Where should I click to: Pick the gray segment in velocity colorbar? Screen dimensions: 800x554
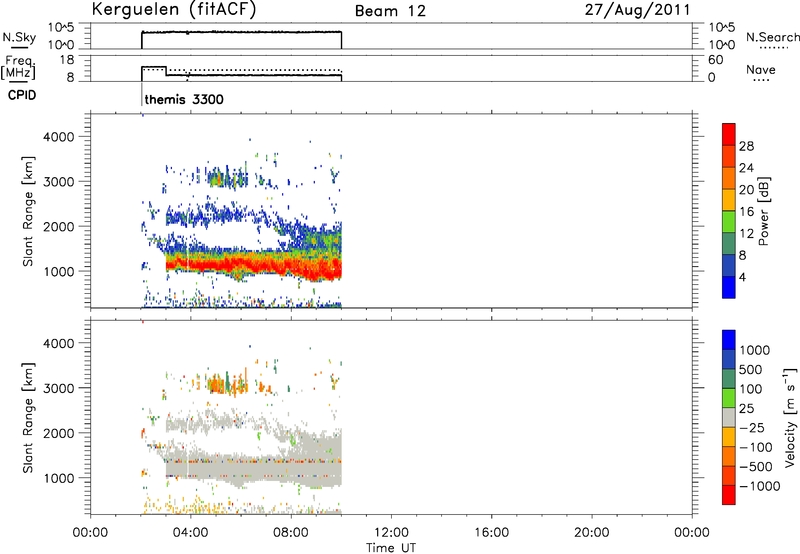point(729,418)
